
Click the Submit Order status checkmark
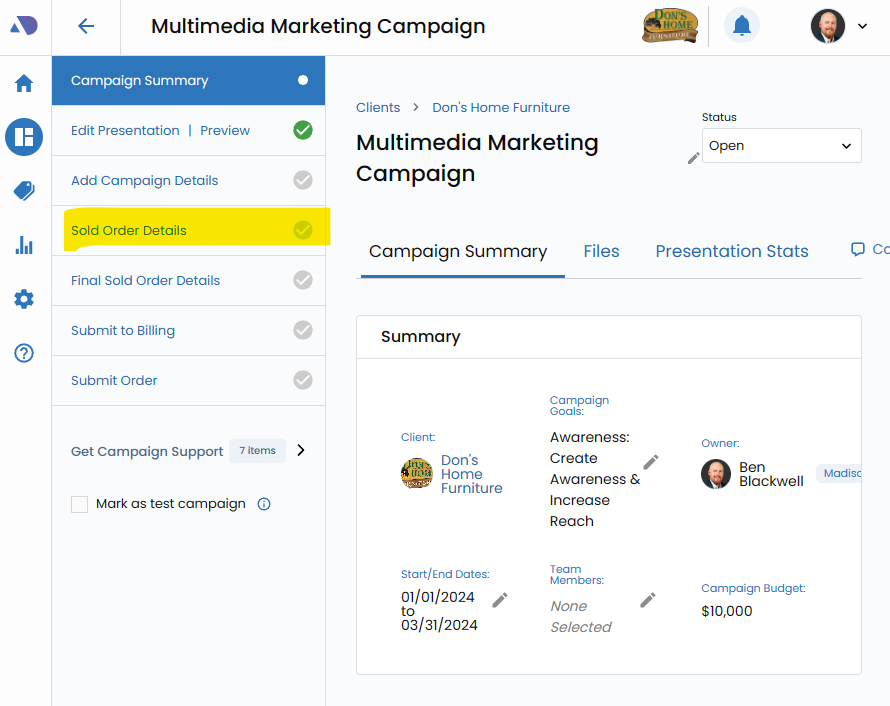click(303, 380)
